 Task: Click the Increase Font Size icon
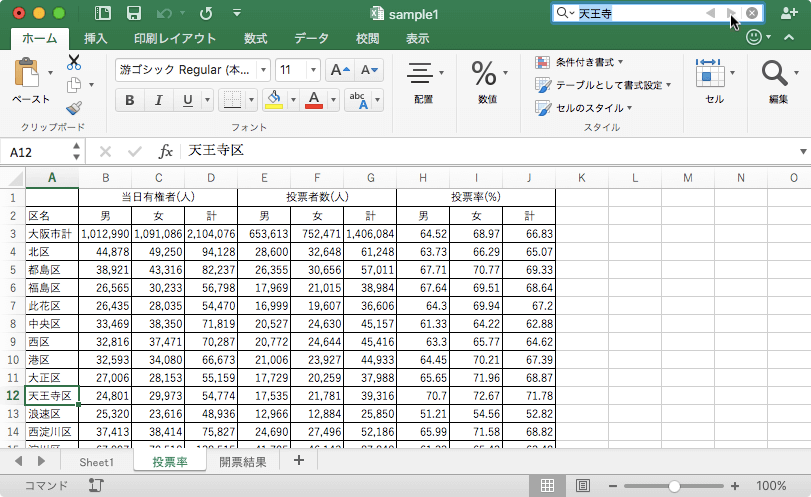point(340,70)
